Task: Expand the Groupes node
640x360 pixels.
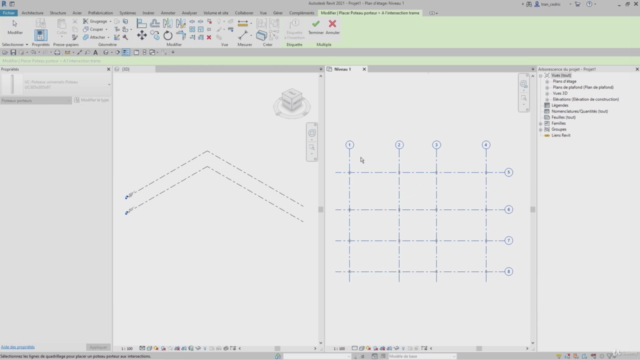Action: coord(541,129)
